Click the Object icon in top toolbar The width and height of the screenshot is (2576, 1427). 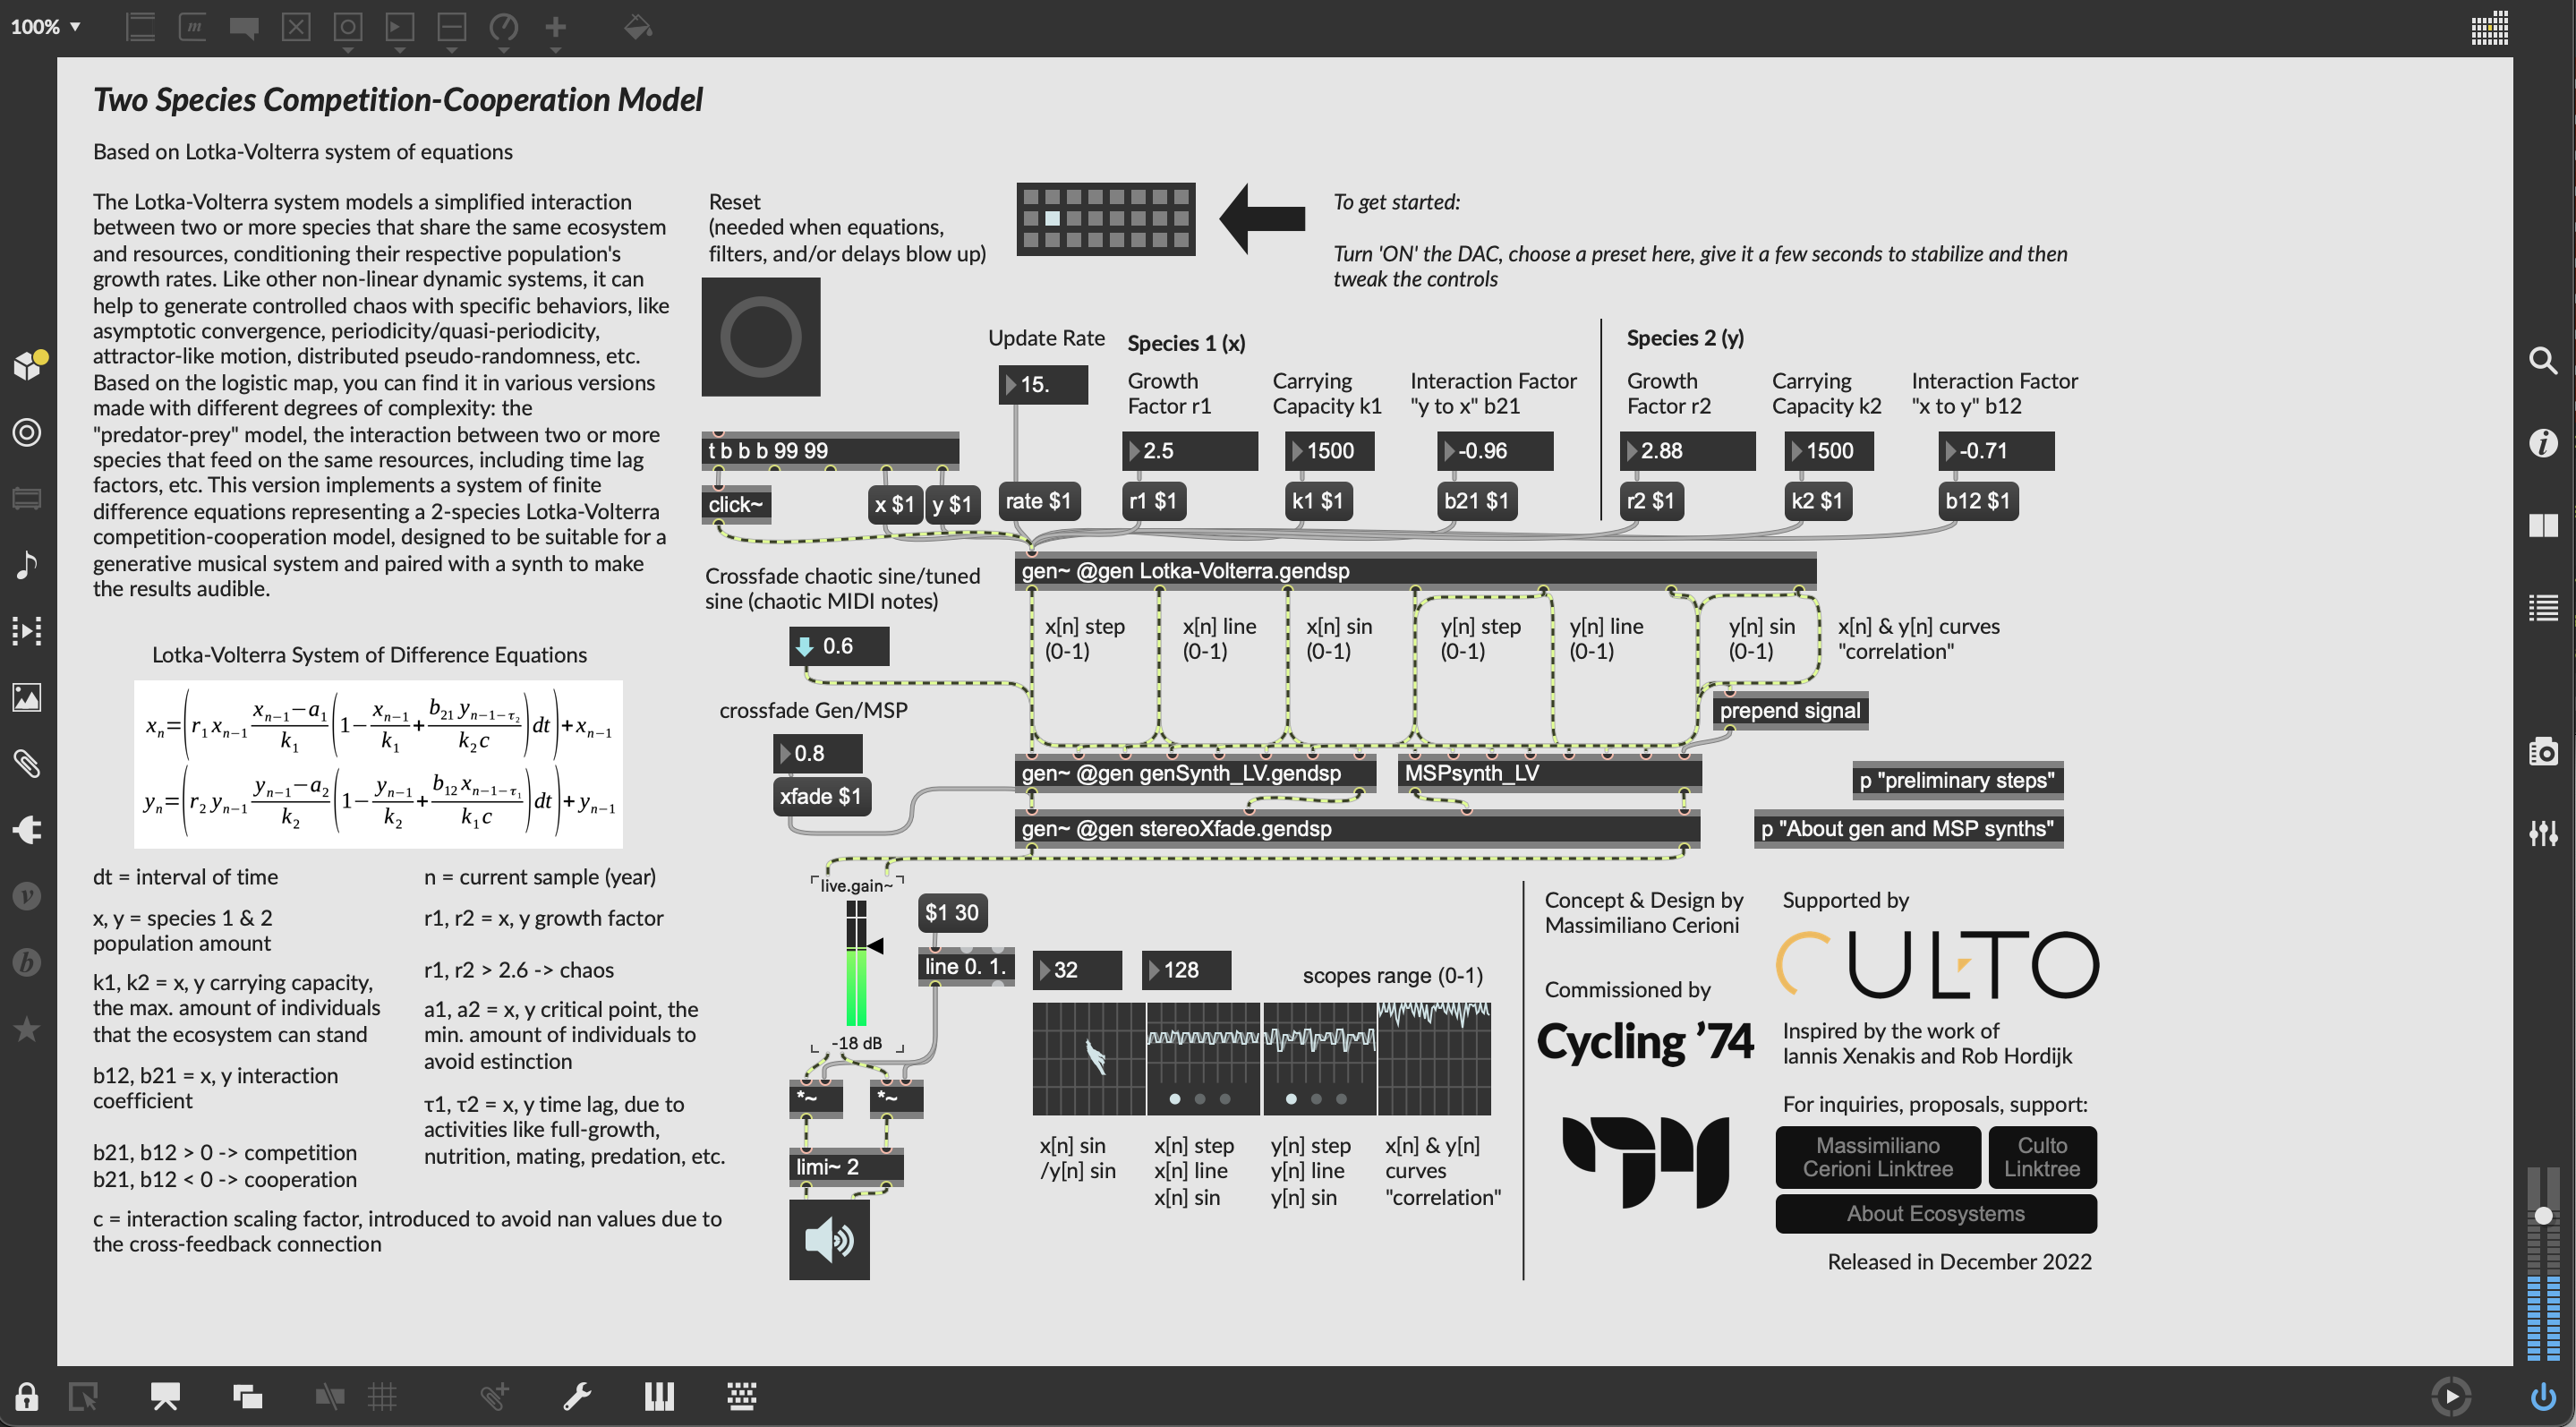point(140,27)
